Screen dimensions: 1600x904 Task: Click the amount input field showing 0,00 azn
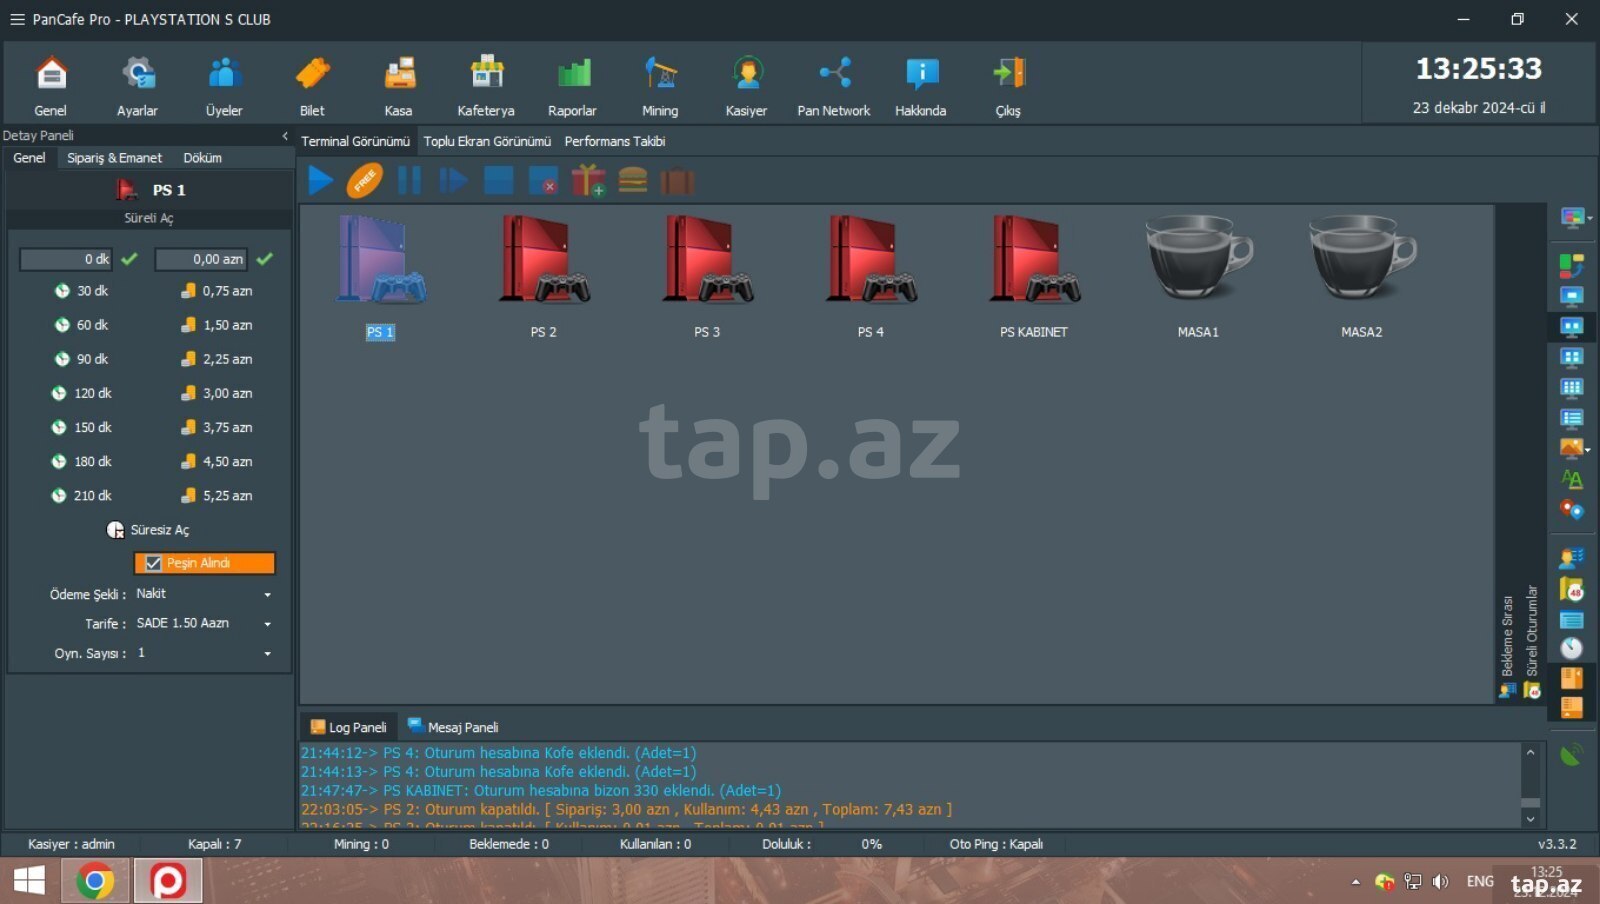[200, 259]
